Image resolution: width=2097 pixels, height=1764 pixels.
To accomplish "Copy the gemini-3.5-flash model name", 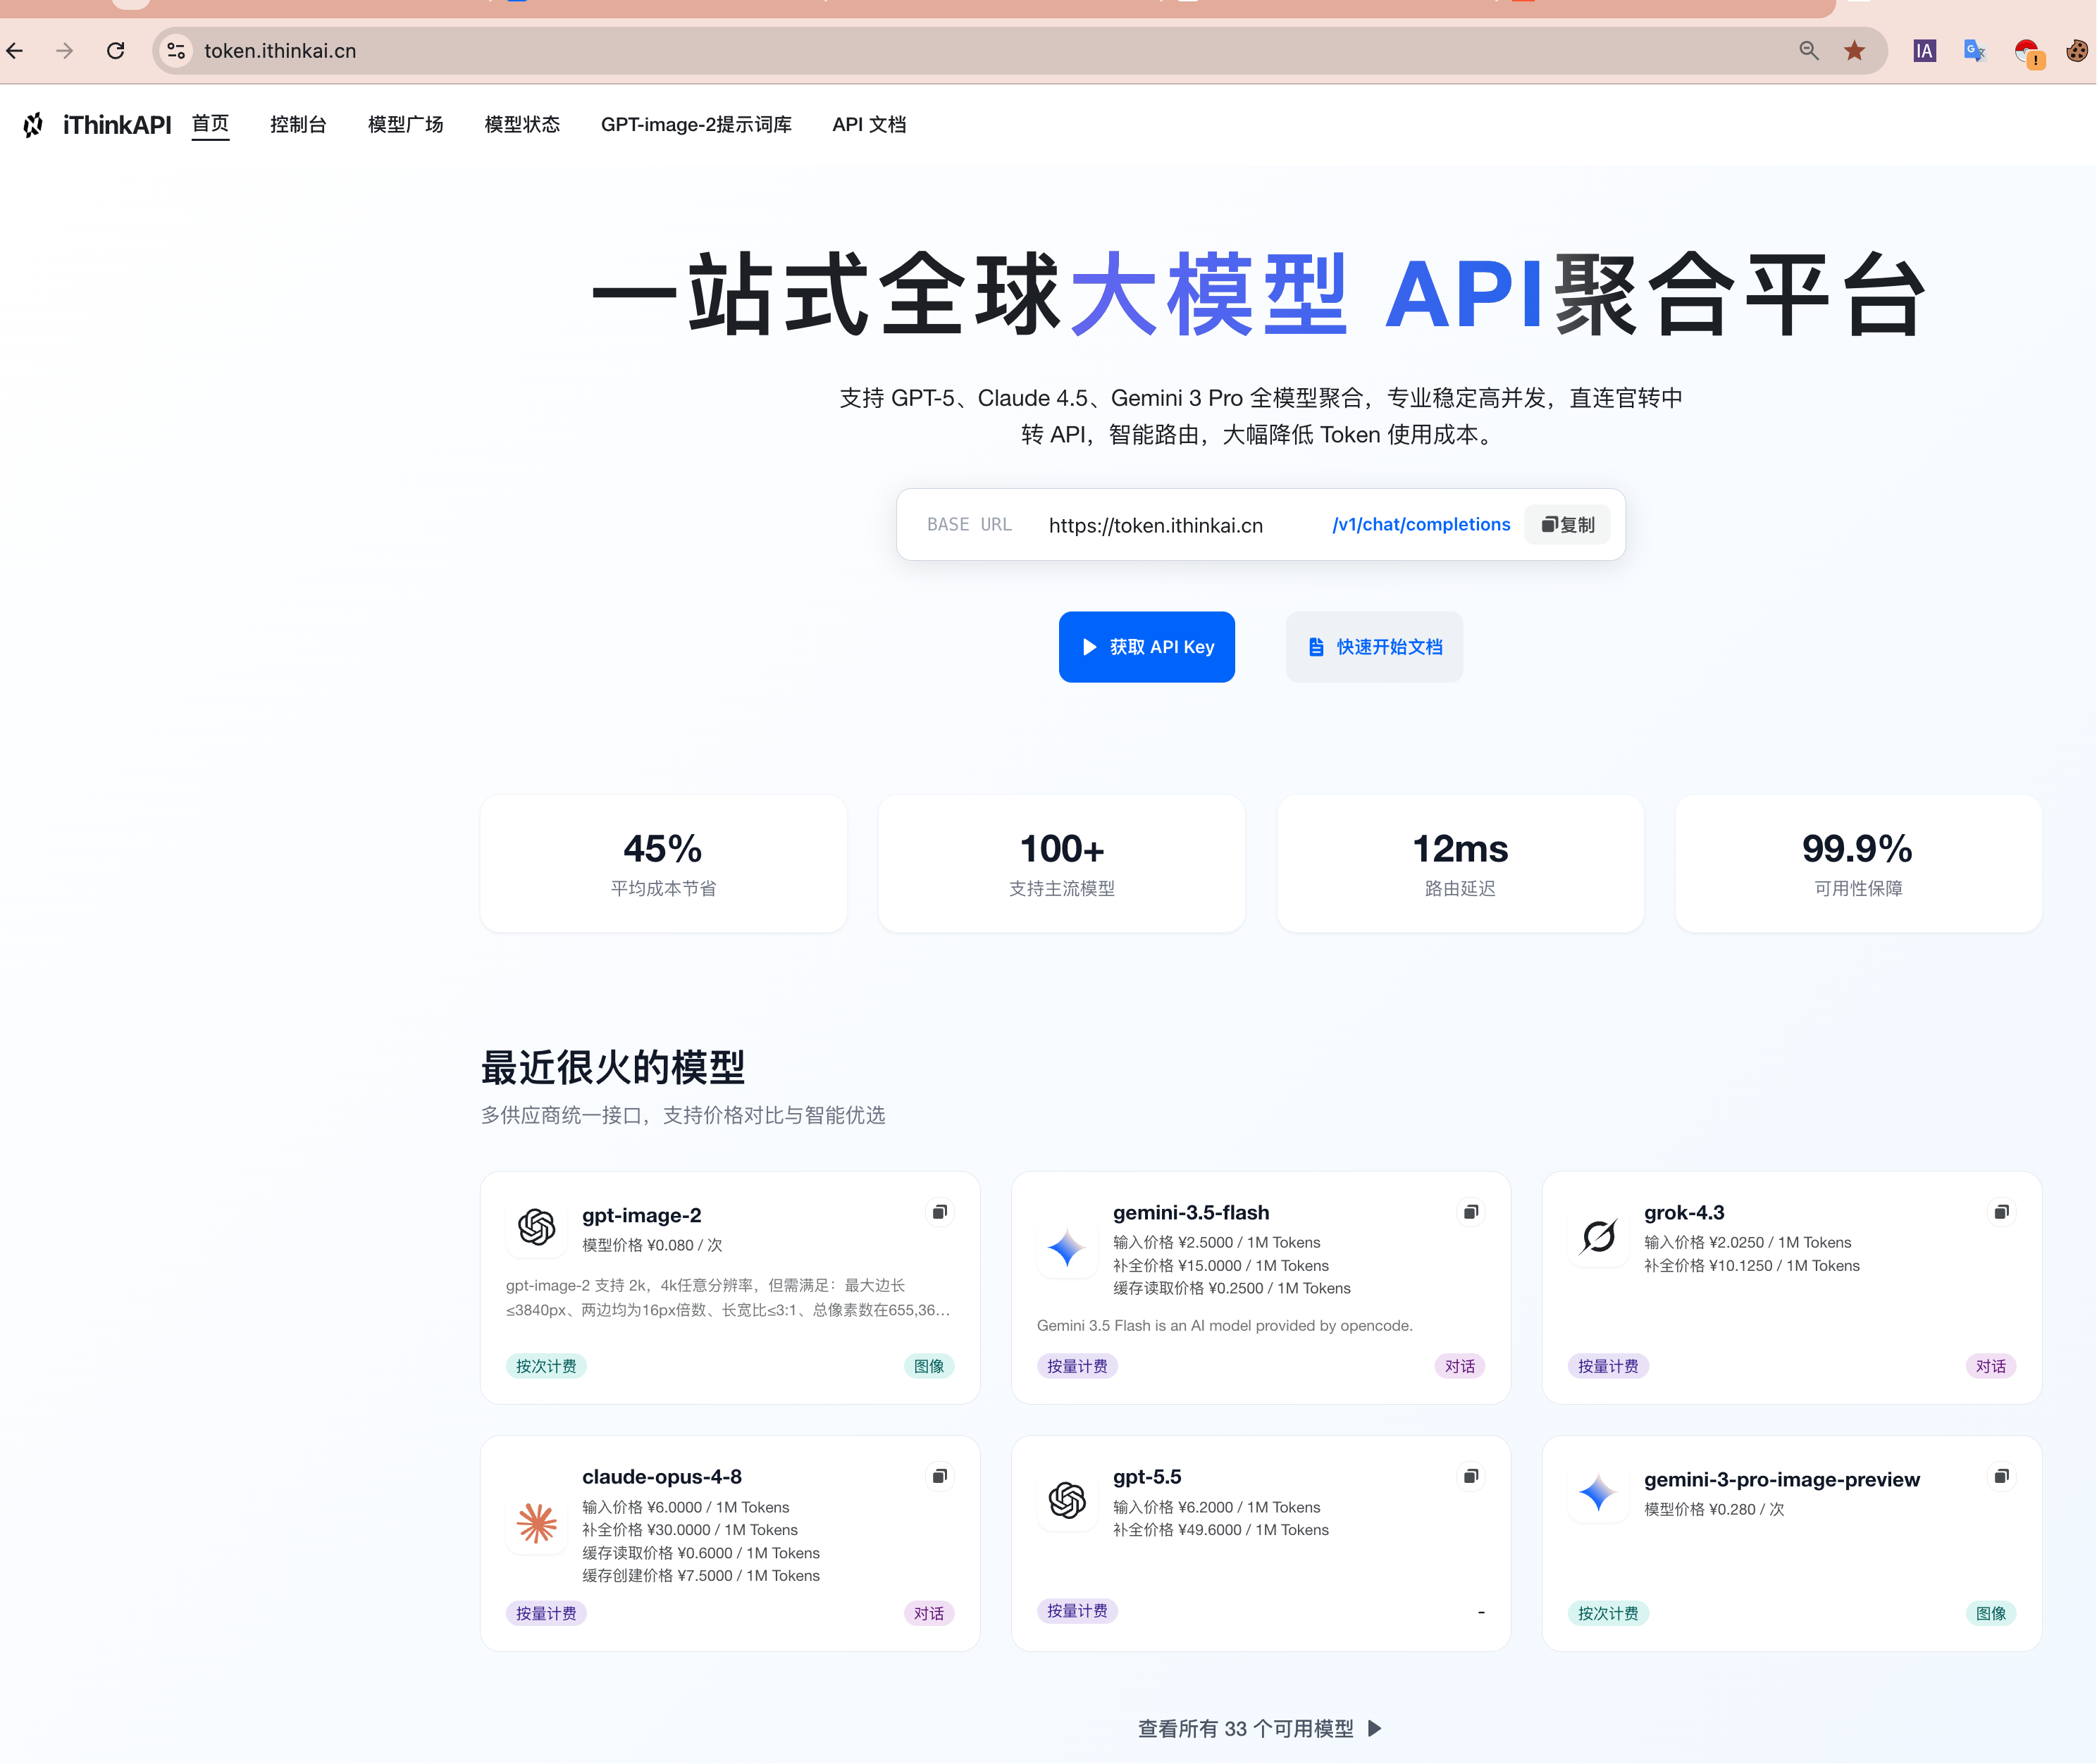I will point(1471,1212).
